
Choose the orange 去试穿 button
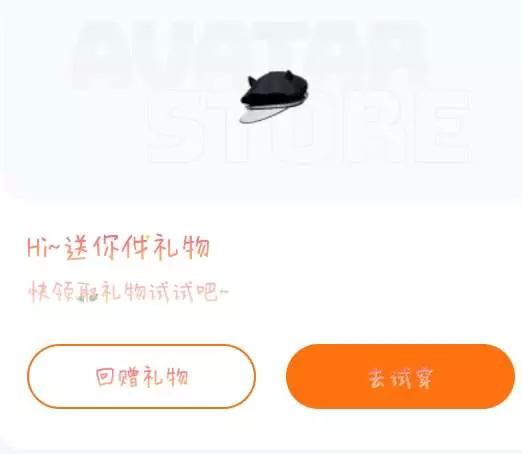point(400,376)
